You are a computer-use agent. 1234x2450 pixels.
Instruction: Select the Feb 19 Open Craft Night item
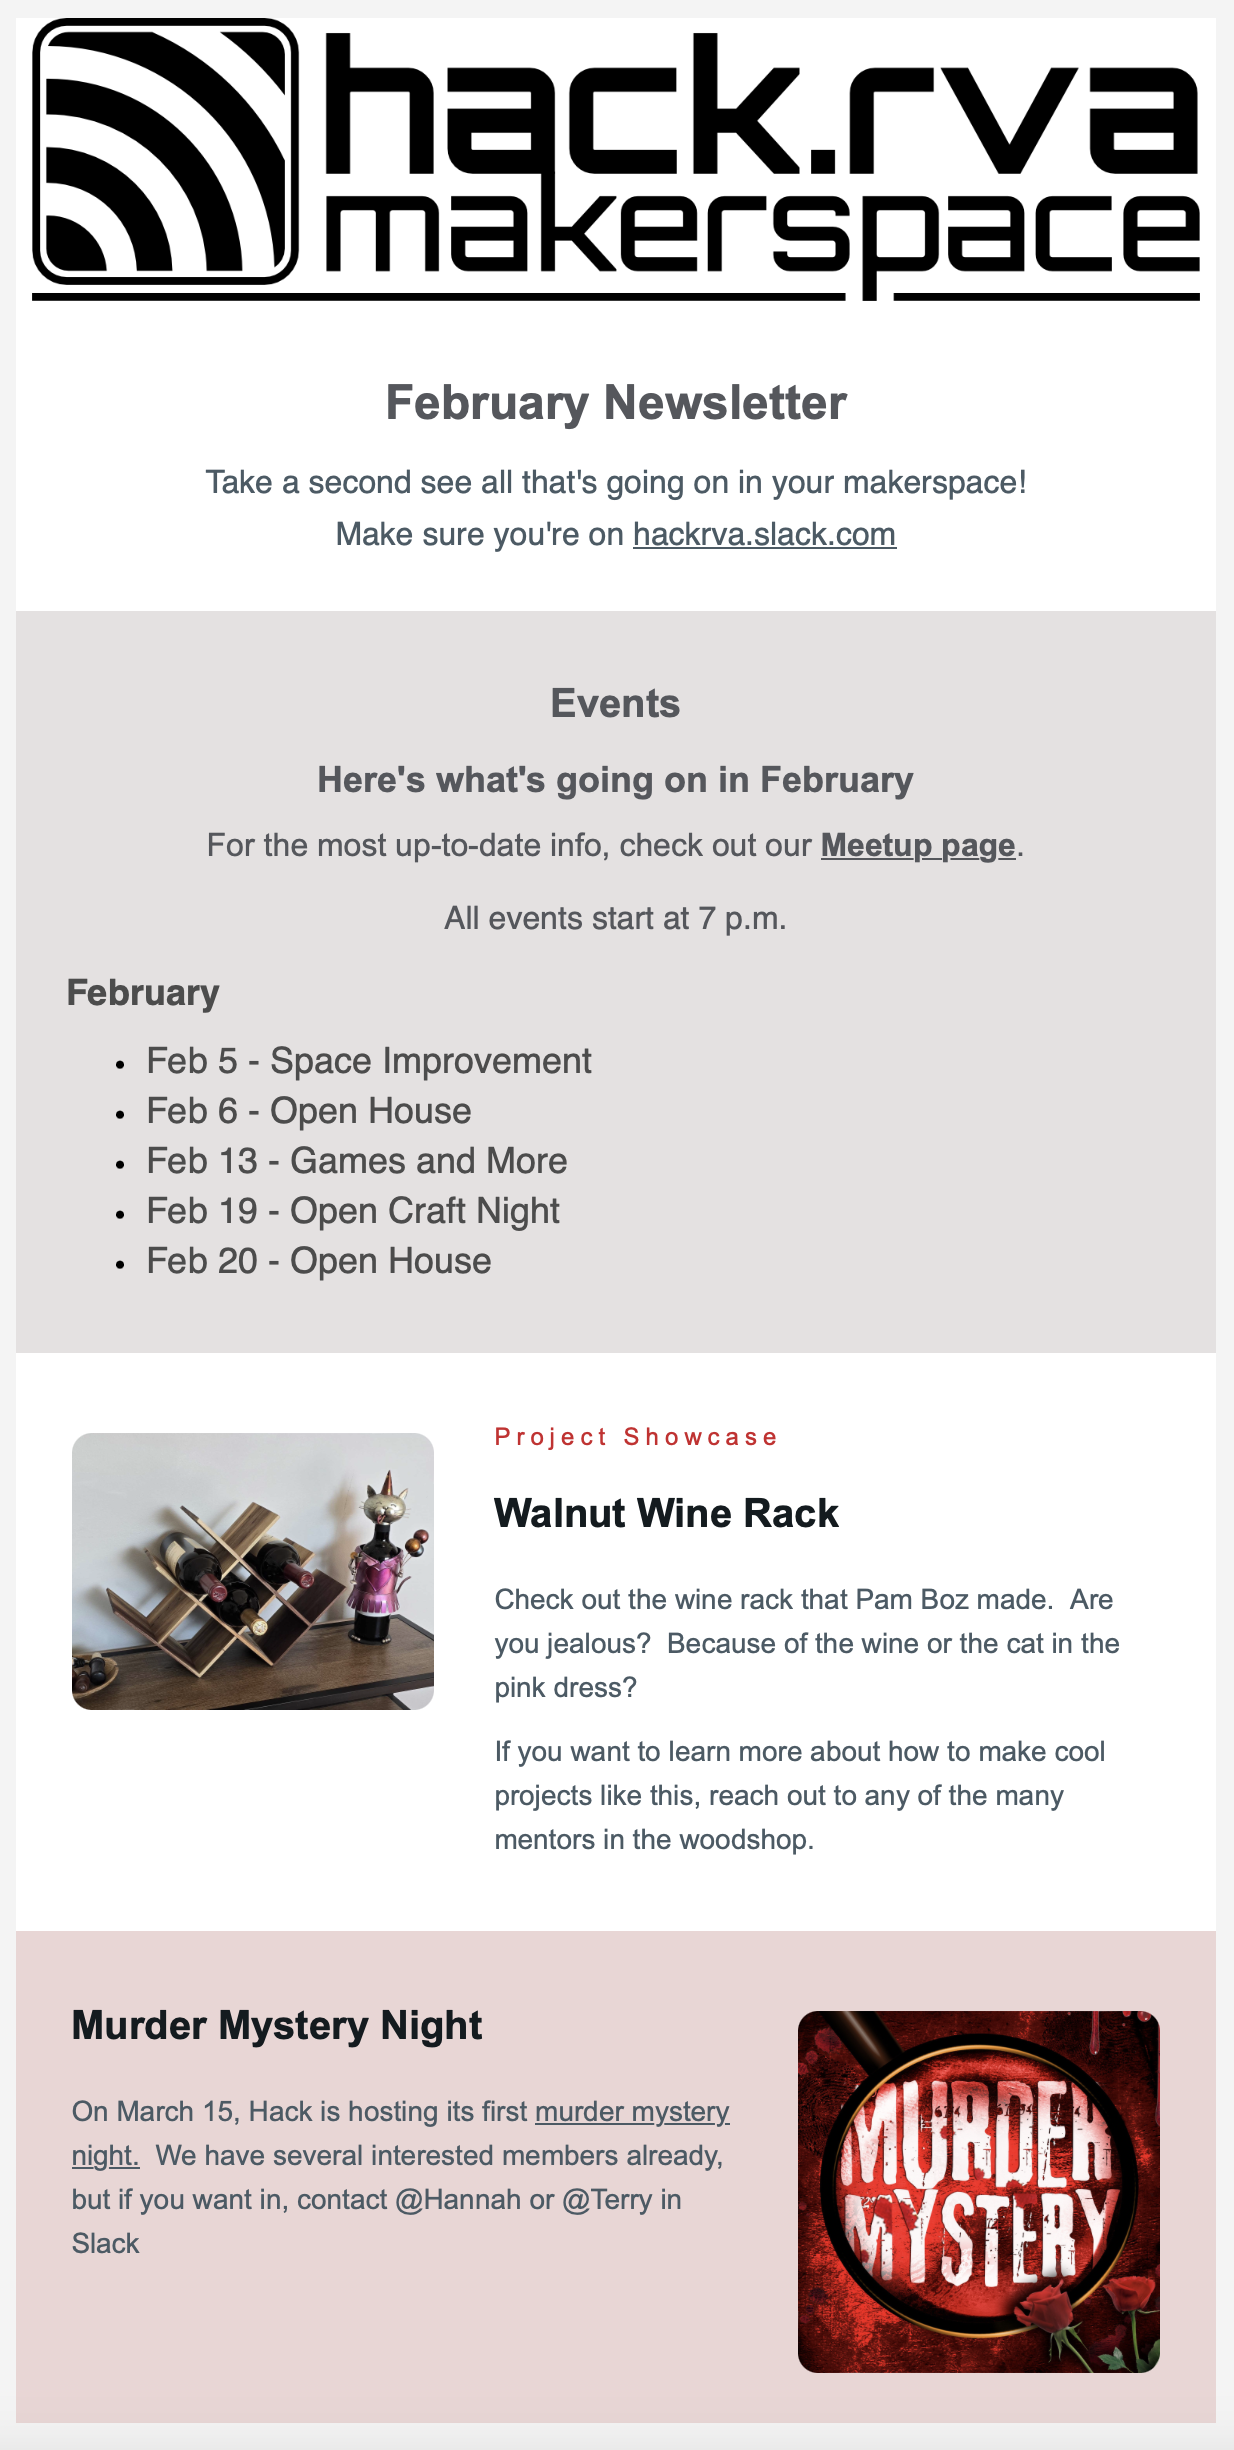pos(353,1211)
